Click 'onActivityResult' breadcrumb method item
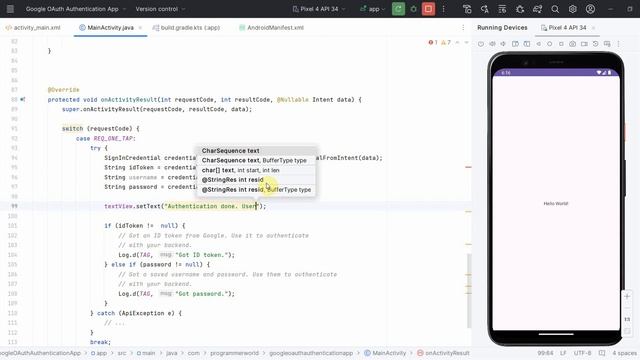 (x=443, y=353)
